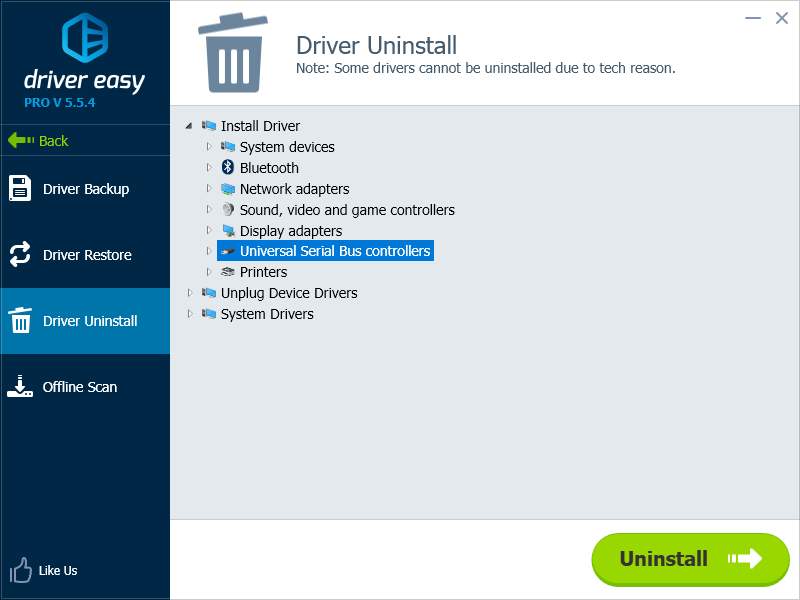Screen dimensions: 800x600
Task: Expand the Unplug Device Drivers node
Action: (190, 292)
